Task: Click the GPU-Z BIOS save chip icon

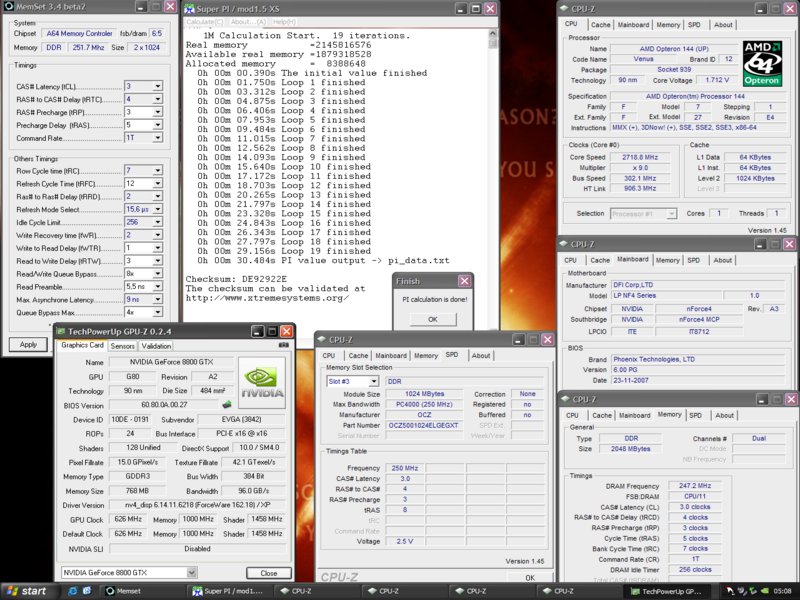Action: [227, 405]
